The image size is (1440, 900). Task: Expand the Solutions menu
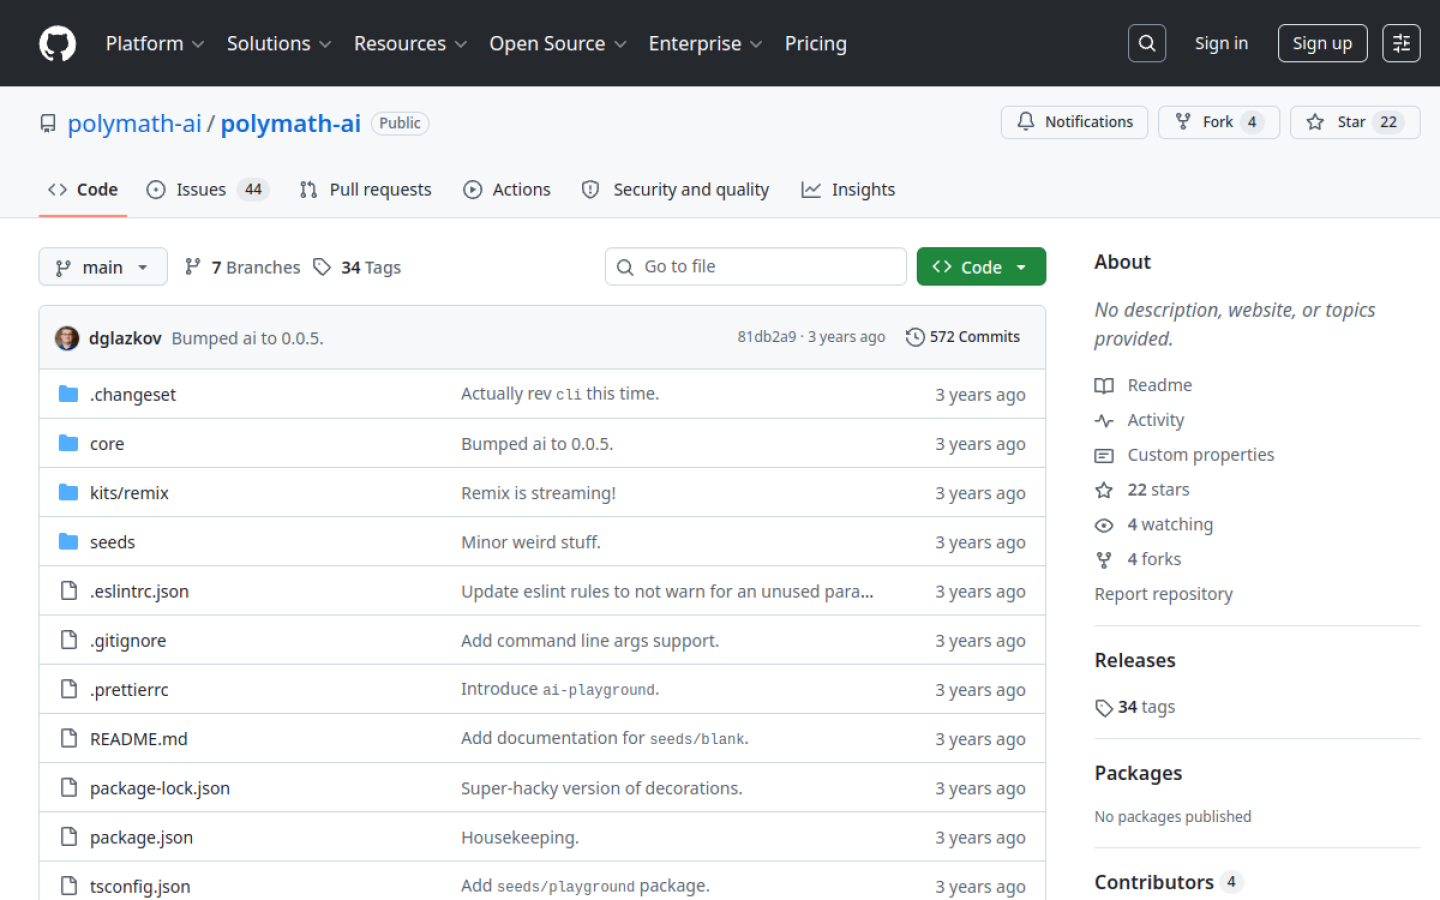pyautogui.click(x=278, y=43)
